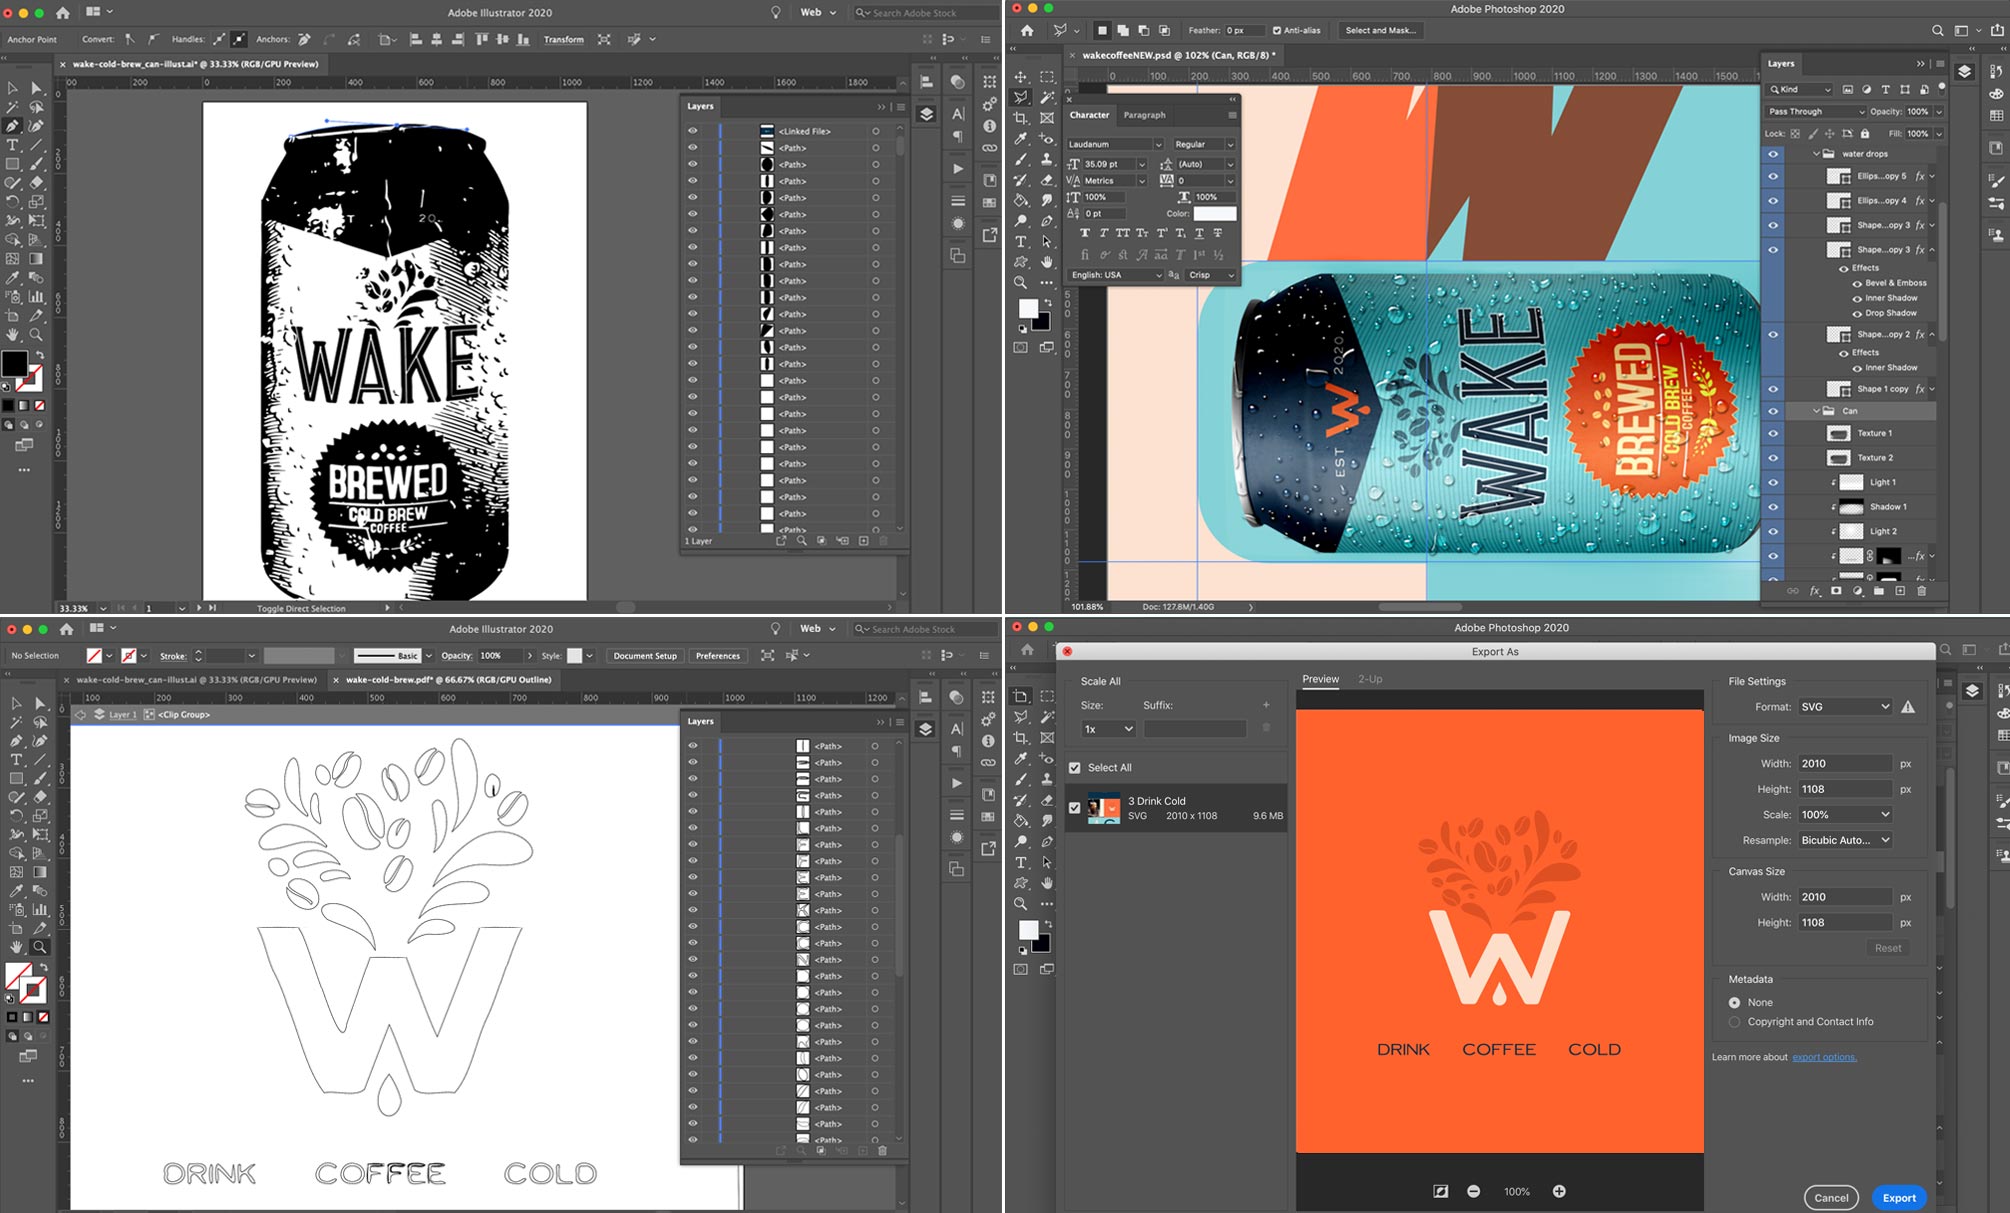Hide the Texture 1 layer in Photoshop
Viewport: 2010px width, 1213px height.
[1773, 433]
